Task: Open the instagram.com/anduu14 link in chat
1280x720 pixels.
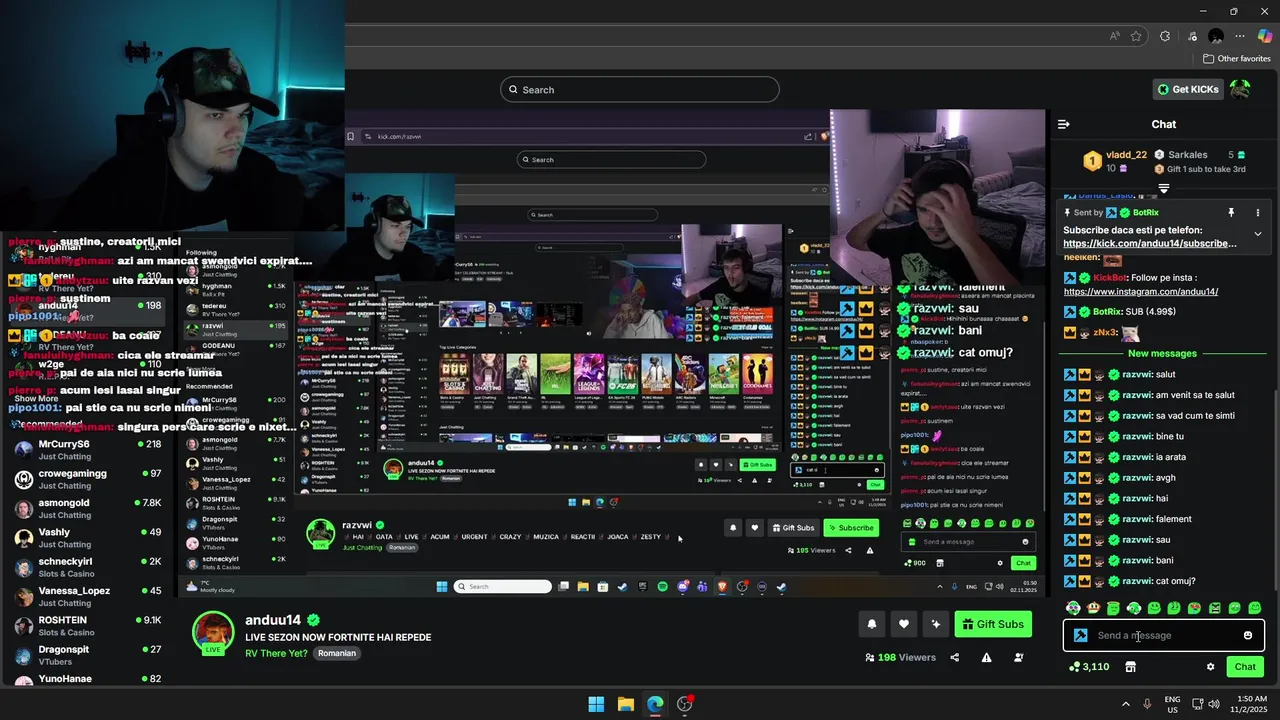Action: click(x=1140, y=292)
